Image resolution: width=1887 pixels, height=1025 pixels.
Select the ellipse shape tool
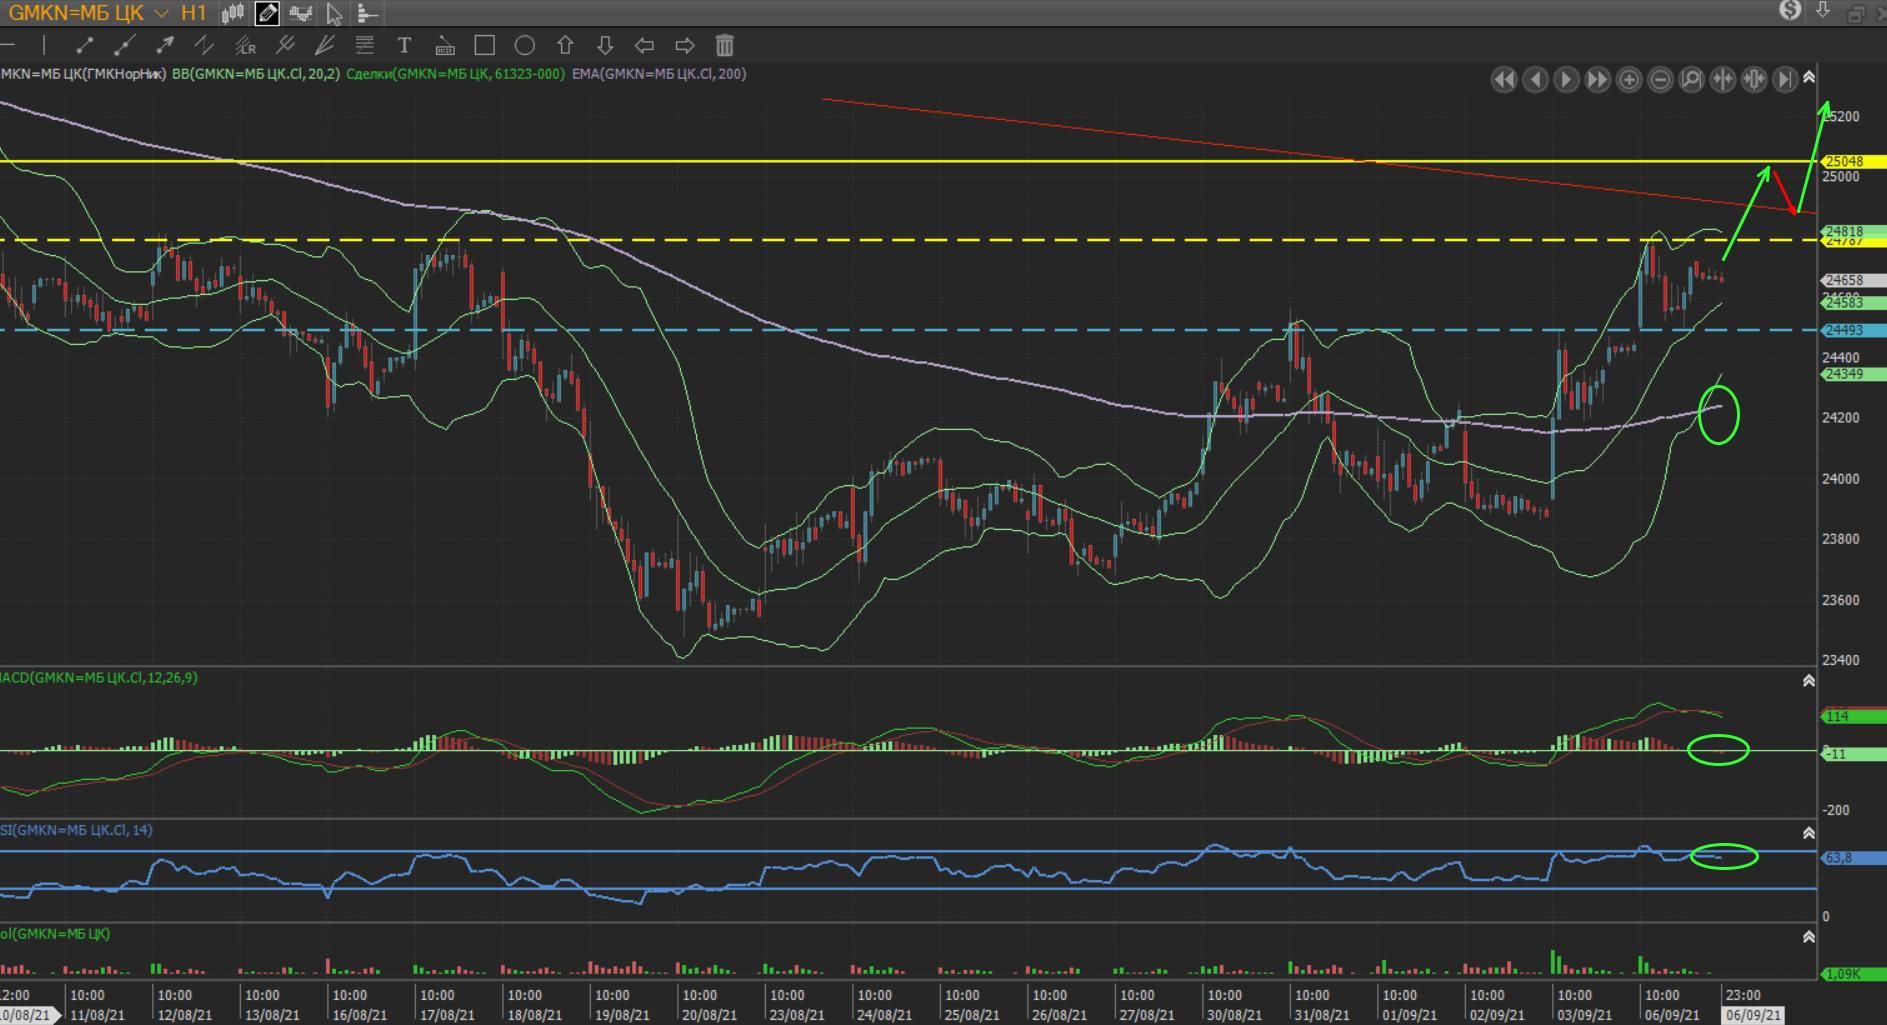[524, 45]
